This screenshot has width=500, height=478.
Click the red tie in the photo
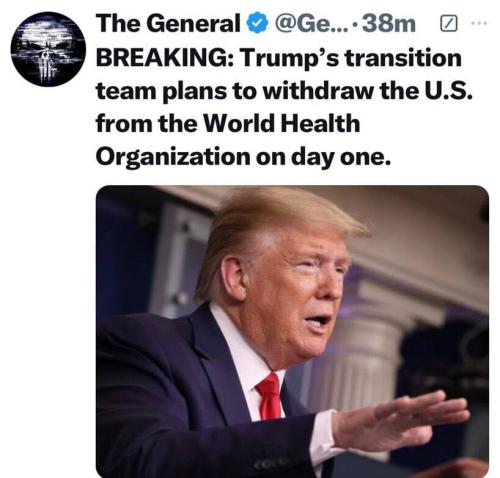click(x=269, y=397)
